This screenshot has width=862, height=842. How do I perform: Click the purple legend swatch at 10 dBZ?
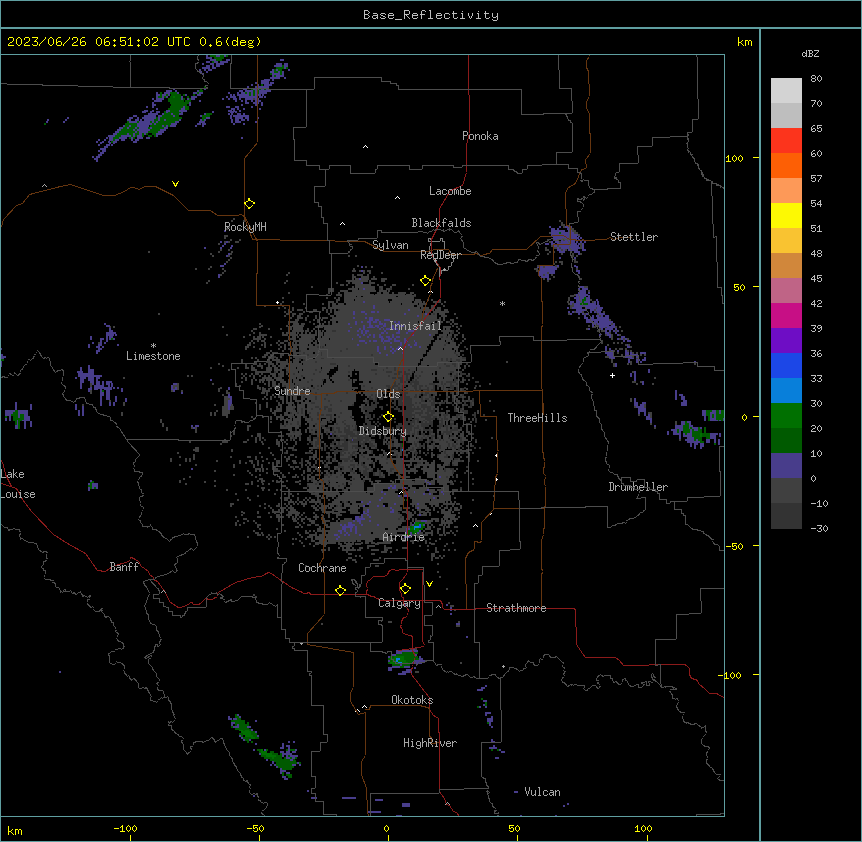[x=786, y=466]
